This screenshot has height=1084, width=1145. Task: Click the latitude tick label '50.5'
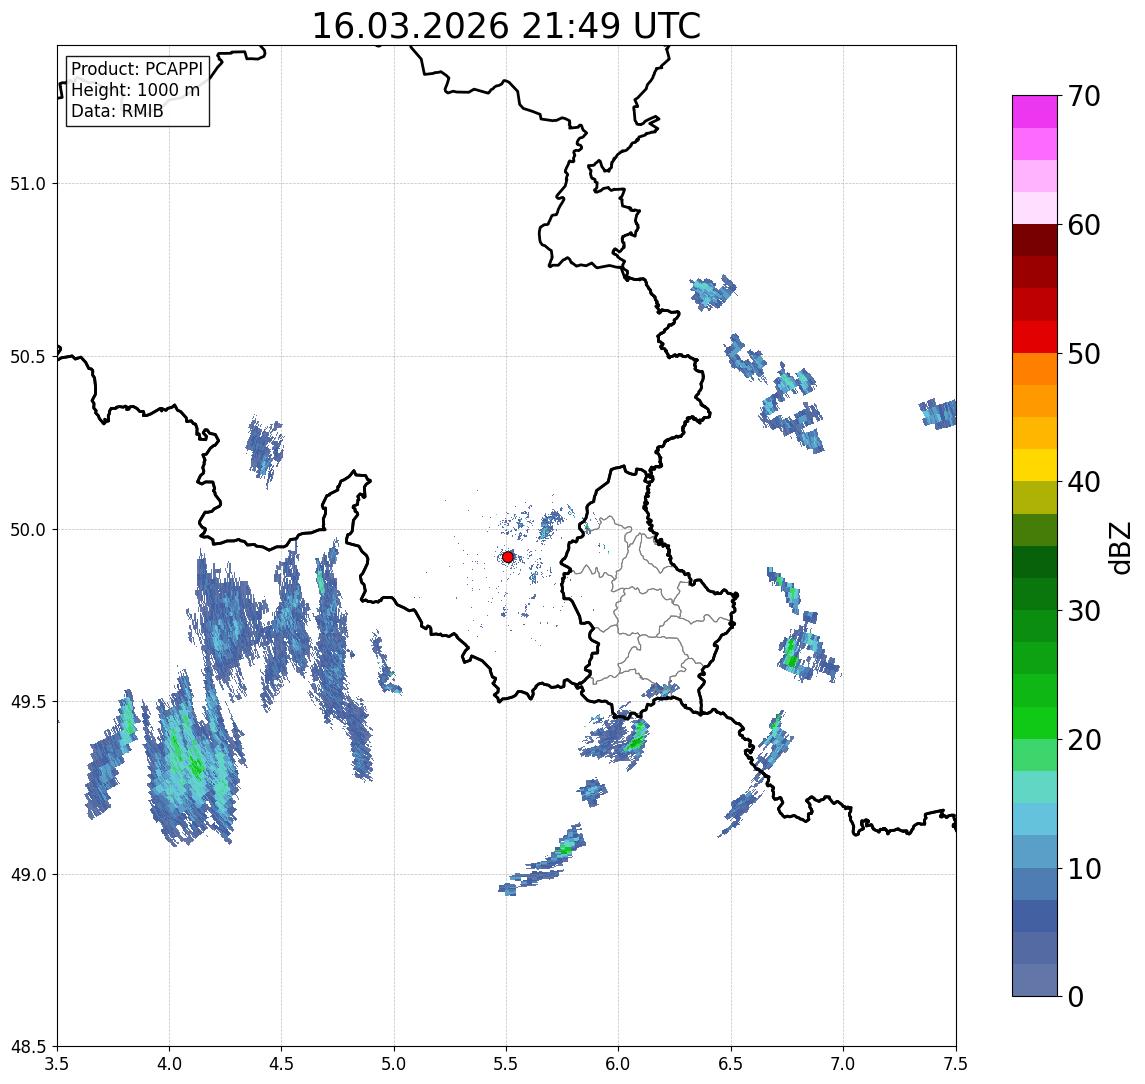[x=28, y=357]
